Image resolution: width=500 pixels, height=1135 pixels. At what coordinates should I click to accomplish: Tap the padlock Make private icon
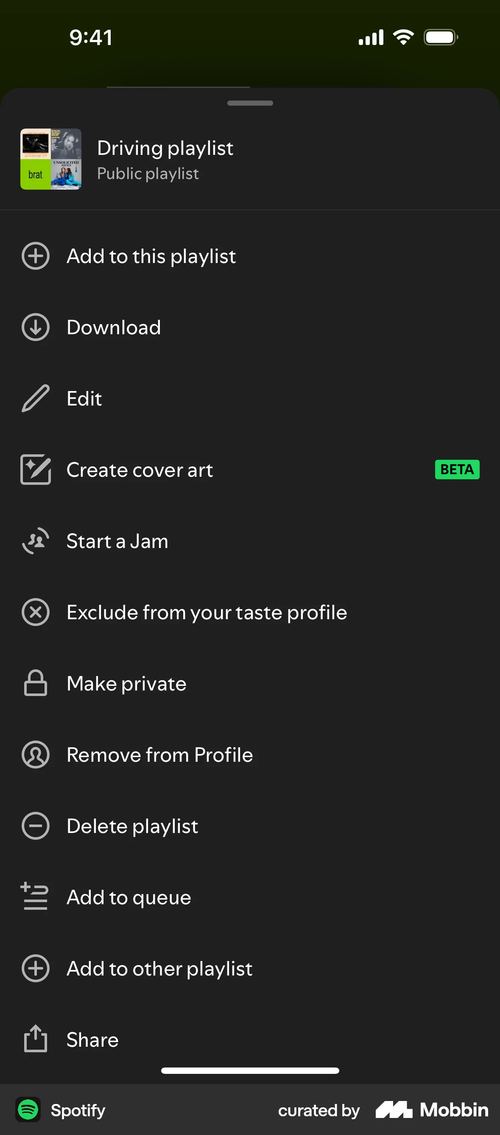[35, 683]
